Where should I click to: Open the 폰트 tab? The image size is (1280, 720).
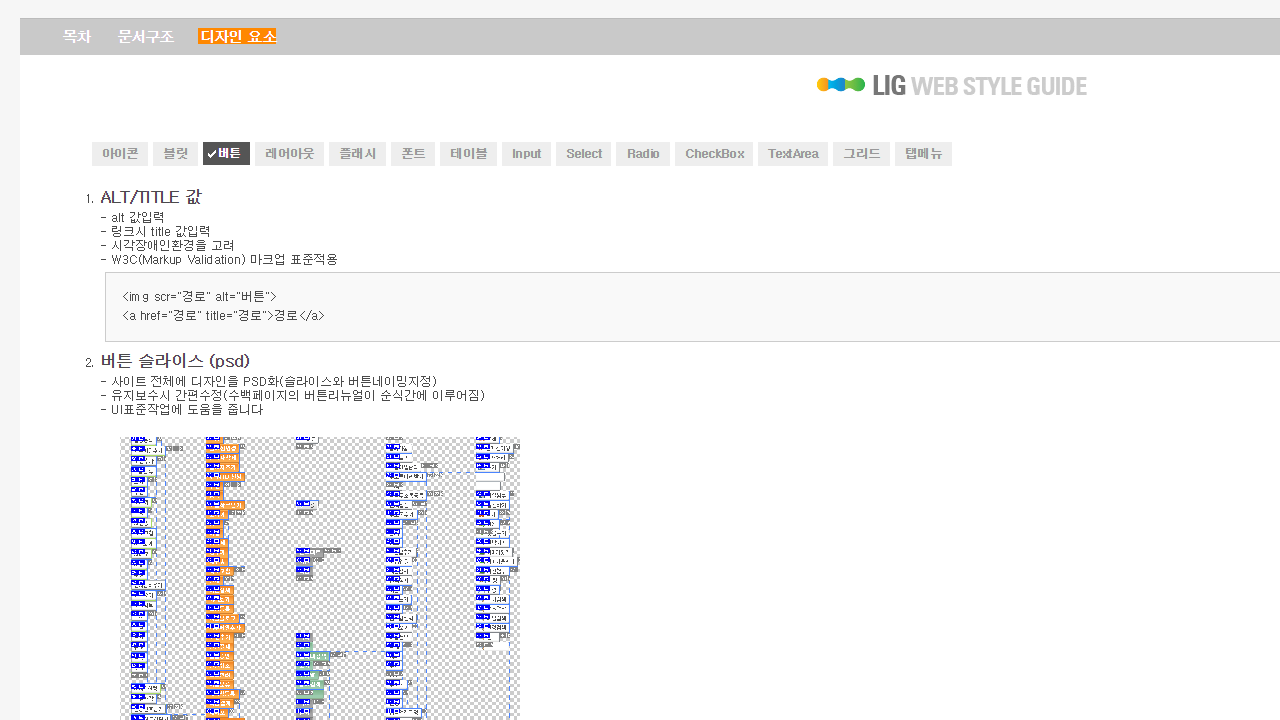coord(413,154)
